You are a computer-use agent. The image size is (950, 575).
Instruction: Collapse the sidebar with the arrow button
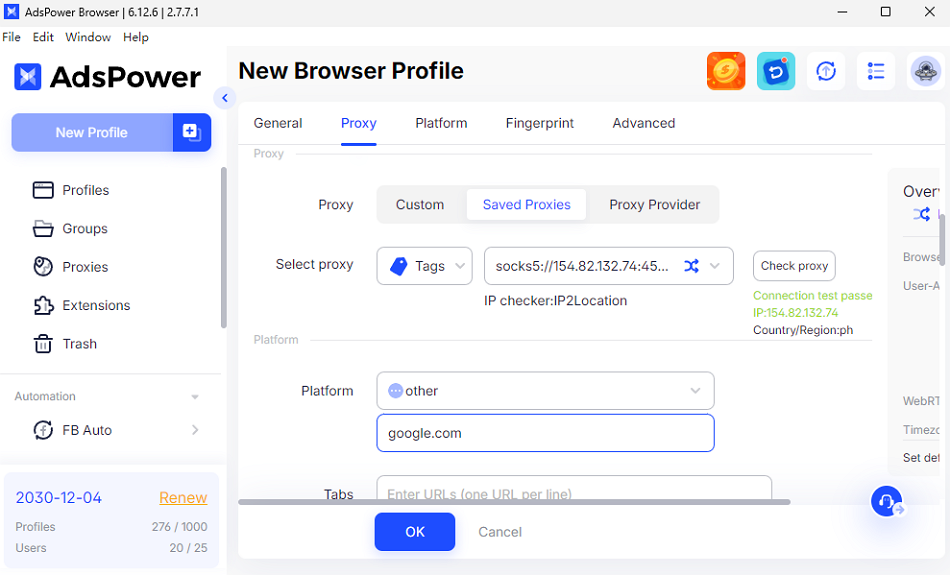[225, 98]
